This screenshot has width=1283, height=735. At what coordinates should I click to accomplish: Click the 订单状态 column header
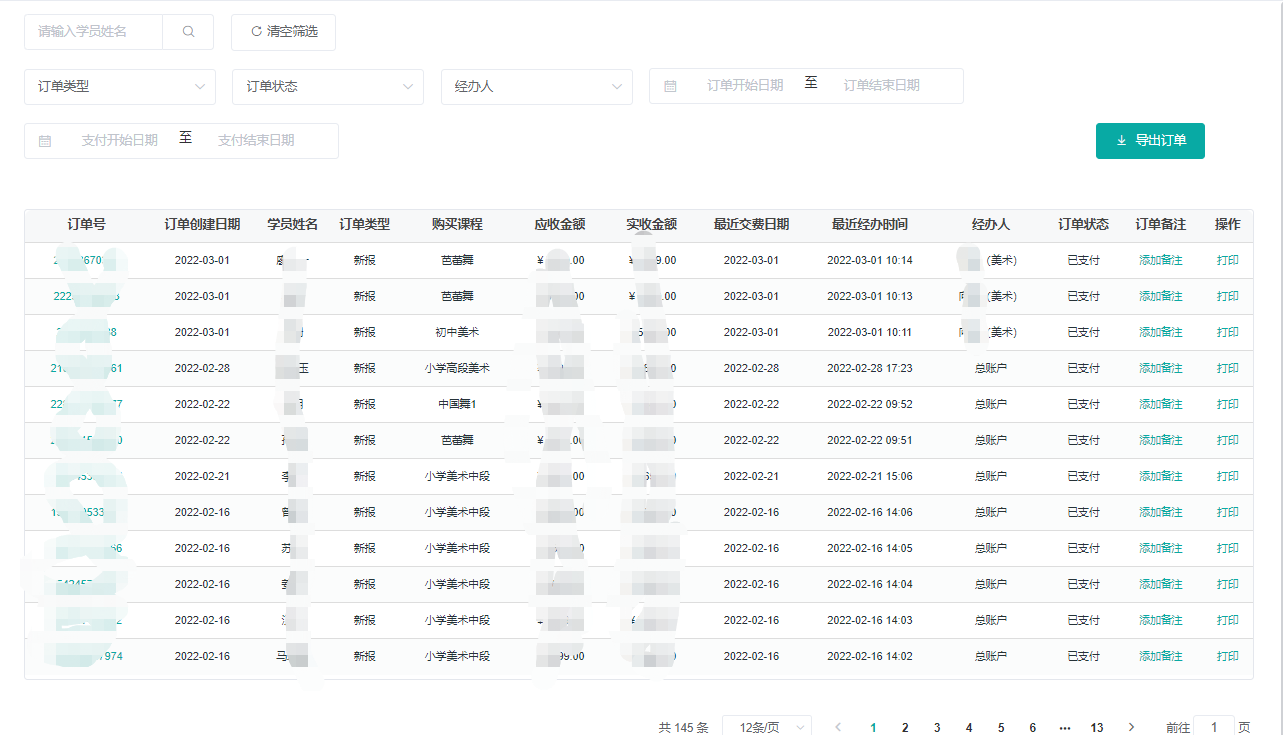(x=1083, y=225)
